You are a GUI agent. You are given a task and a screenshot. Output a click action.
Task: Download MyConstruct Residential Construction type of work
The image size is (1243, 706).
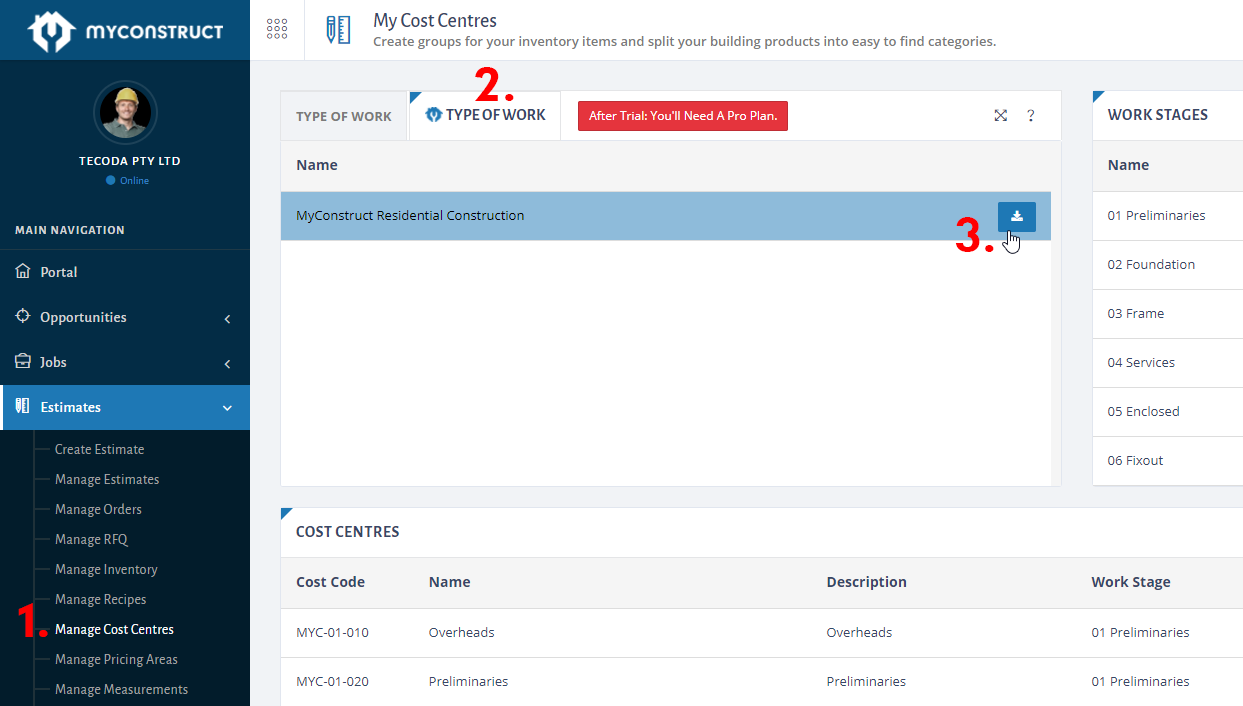(1017, 216)
